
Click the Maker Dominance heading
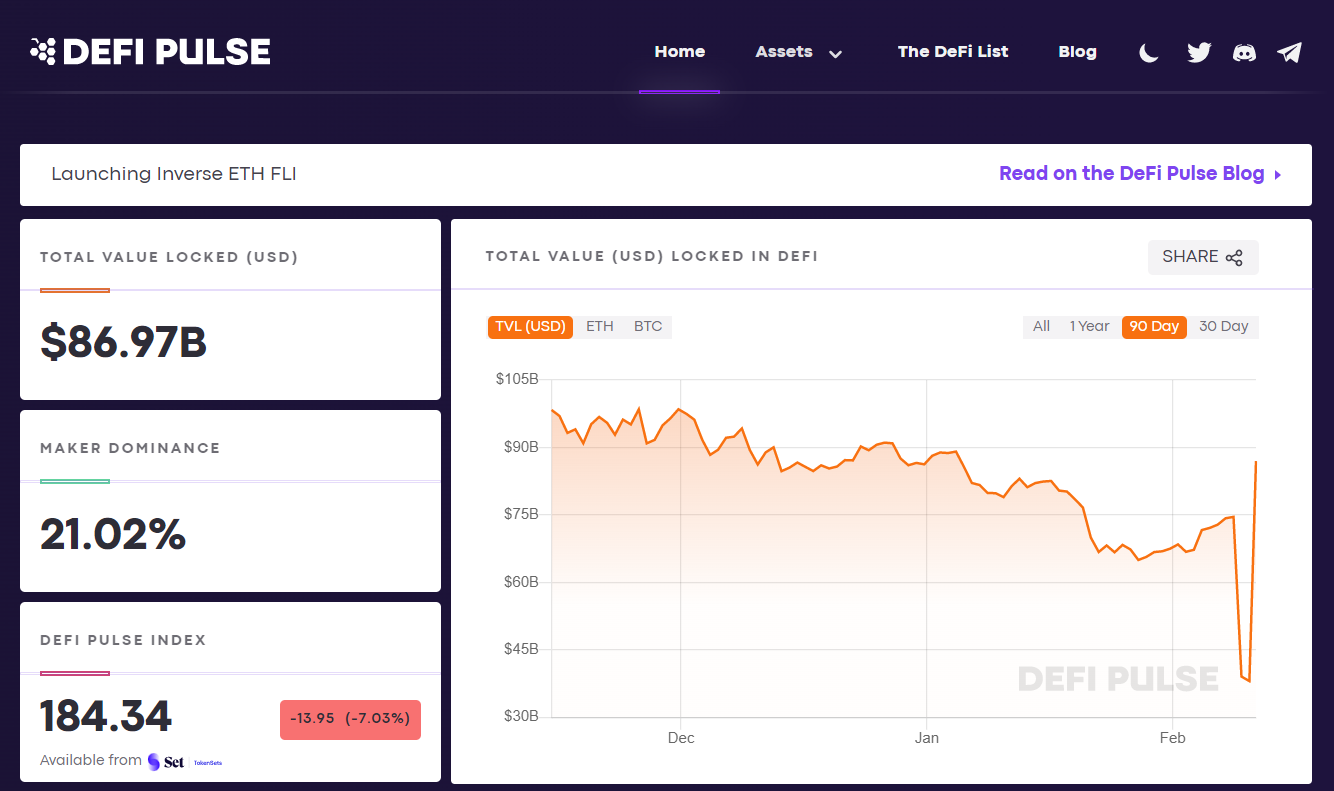click(x=130, y=448)
